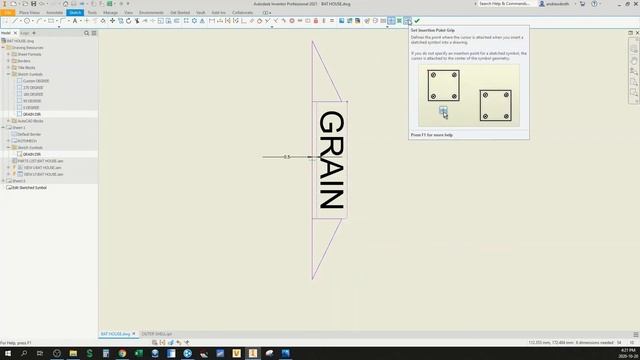
Task: Switch to the Tools ribbon tab
Action: click(x=92, y=13)
